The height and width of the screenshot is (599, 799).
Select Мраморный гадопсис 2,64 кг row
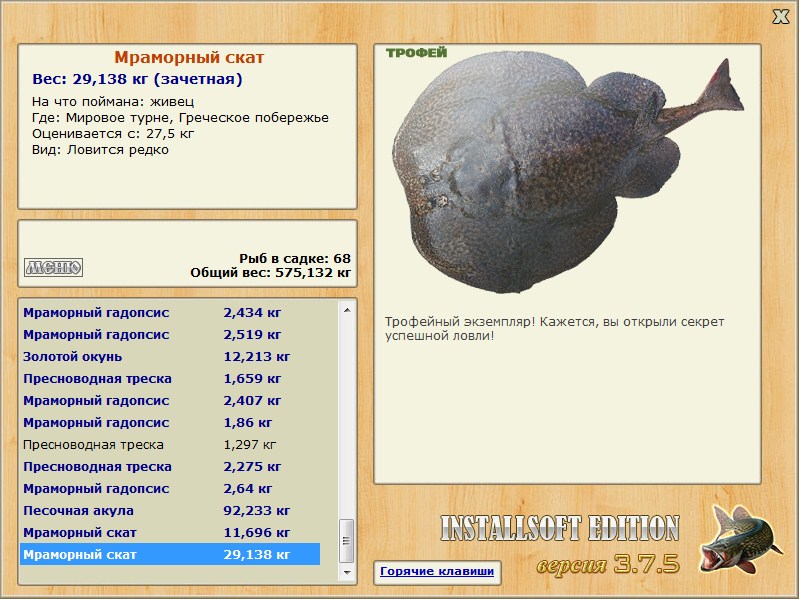coord(170,488)
